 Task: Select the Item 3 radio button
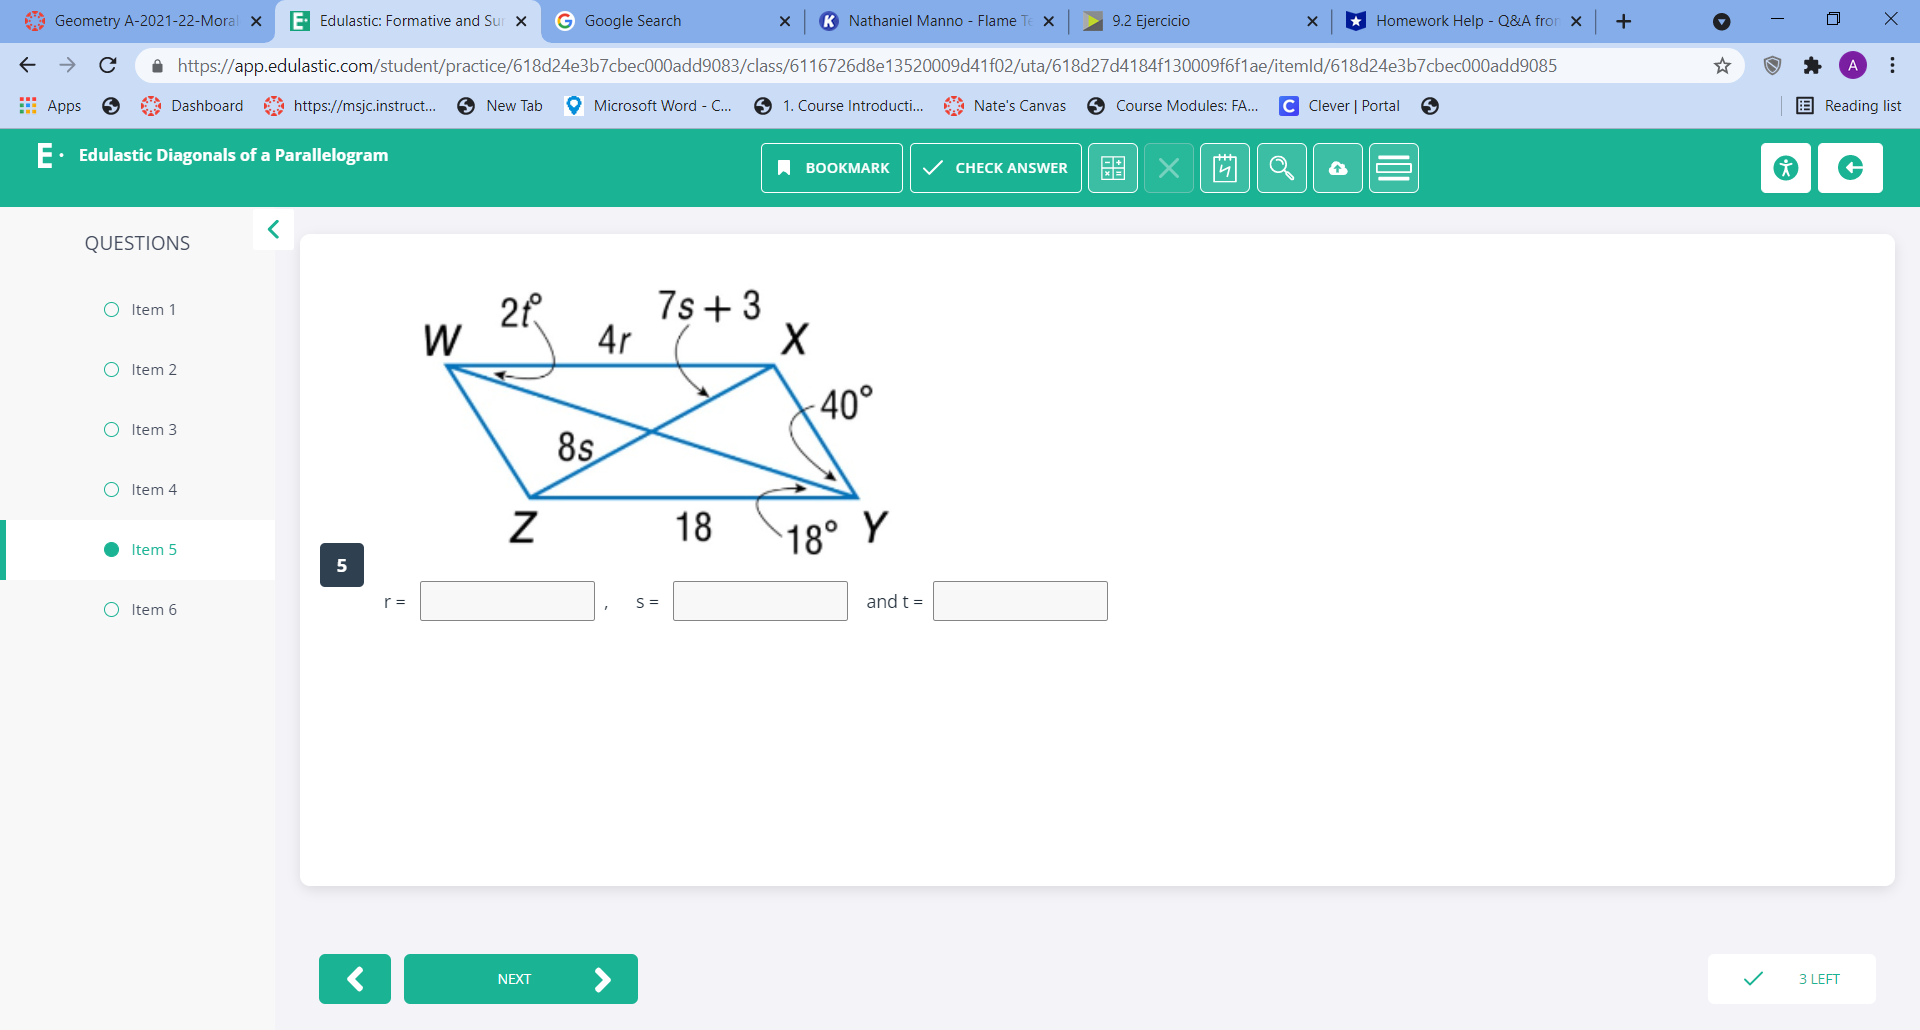(x=111, y=429)
